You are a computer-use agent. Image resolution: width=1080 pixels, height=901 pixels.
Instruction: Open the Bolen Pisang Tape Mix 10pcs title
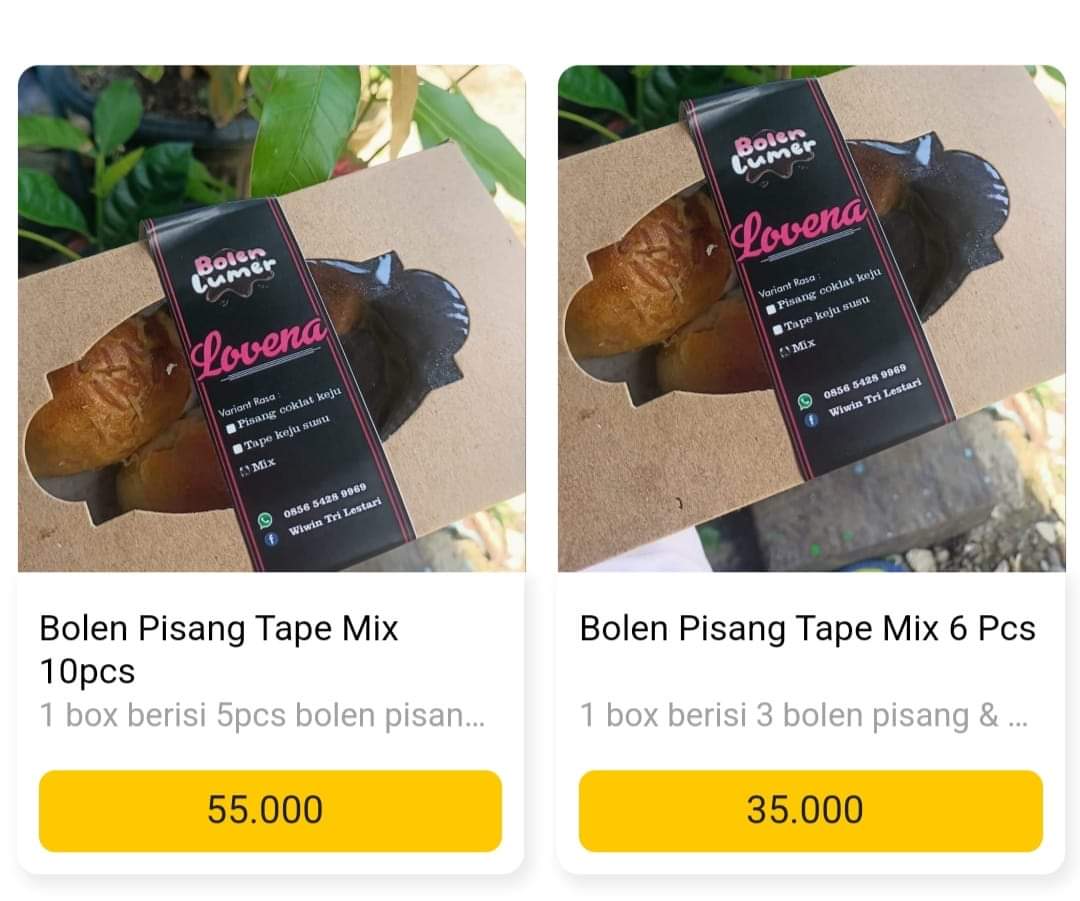pyautogui.click(x=219, y=649)
